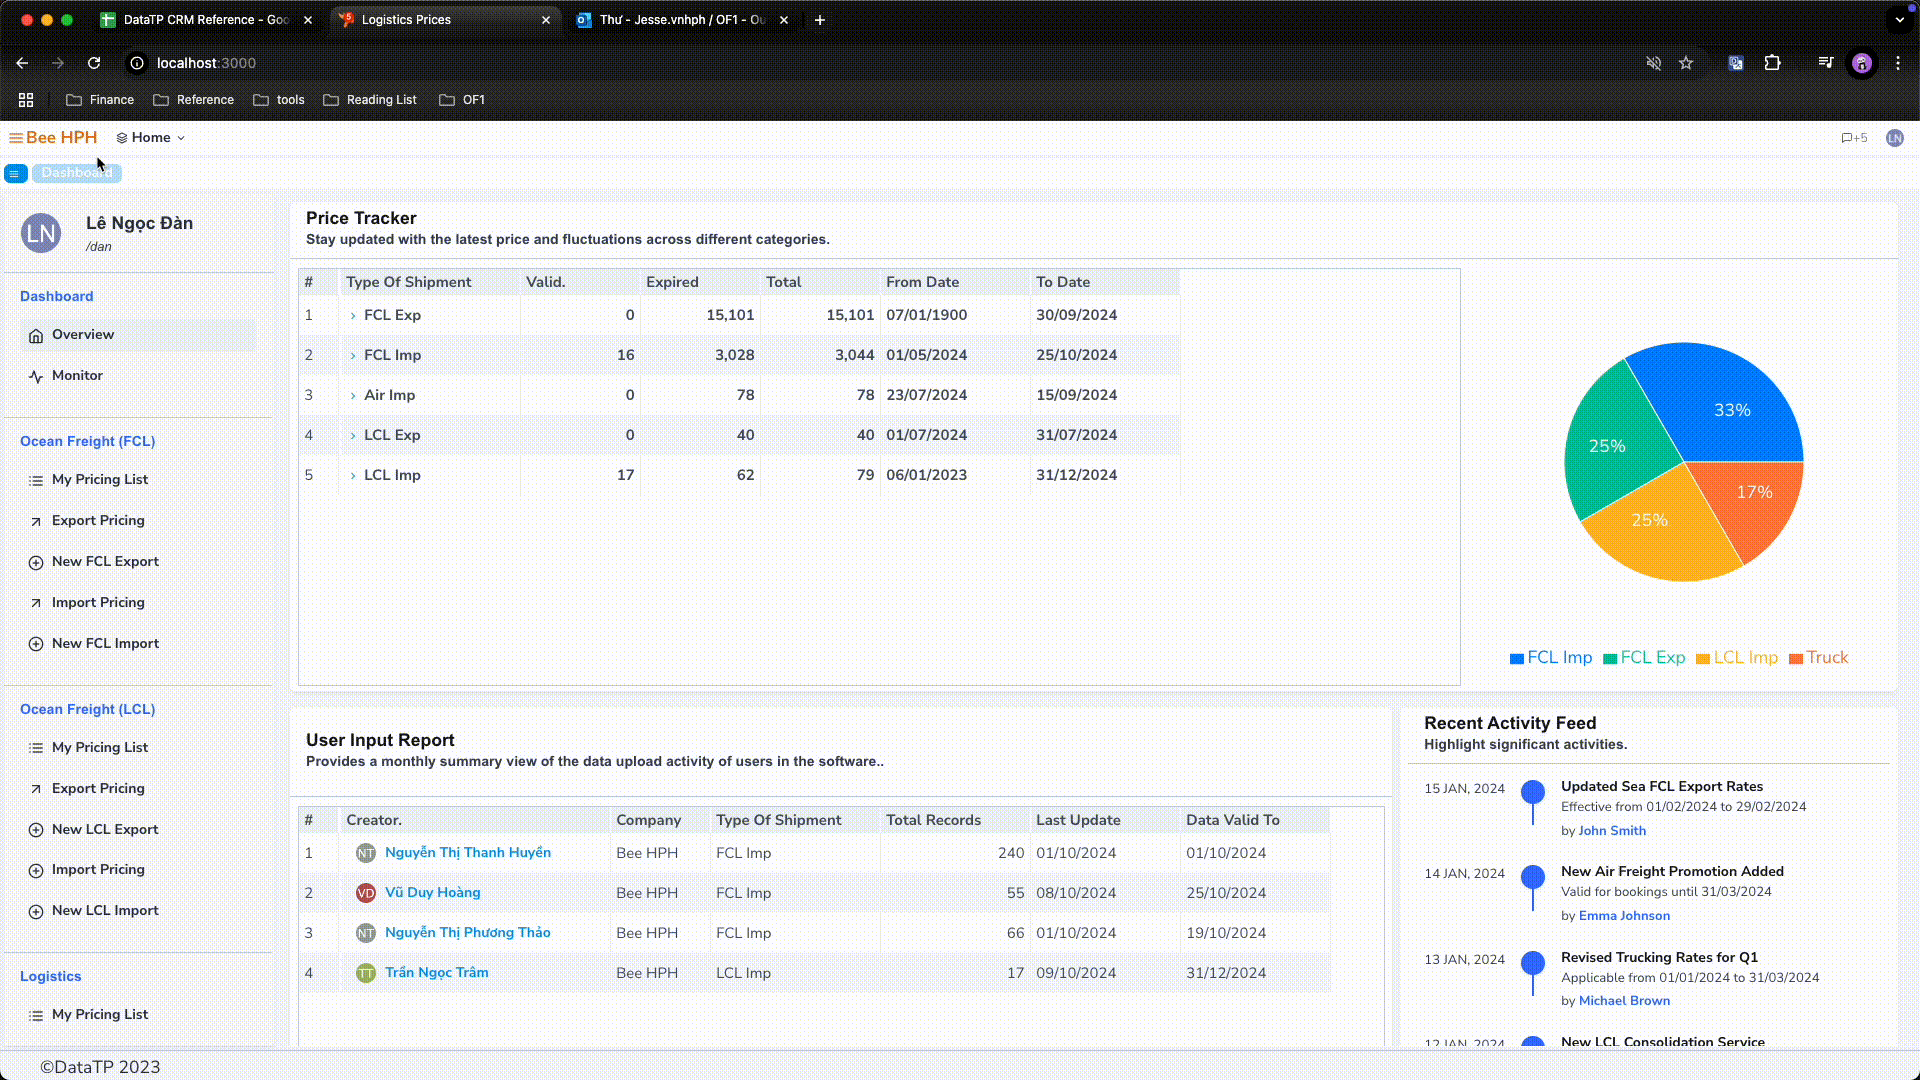Open the Home dropdown menu
The width and height of the screenshot is (1920, 1080).
[151, 138]
